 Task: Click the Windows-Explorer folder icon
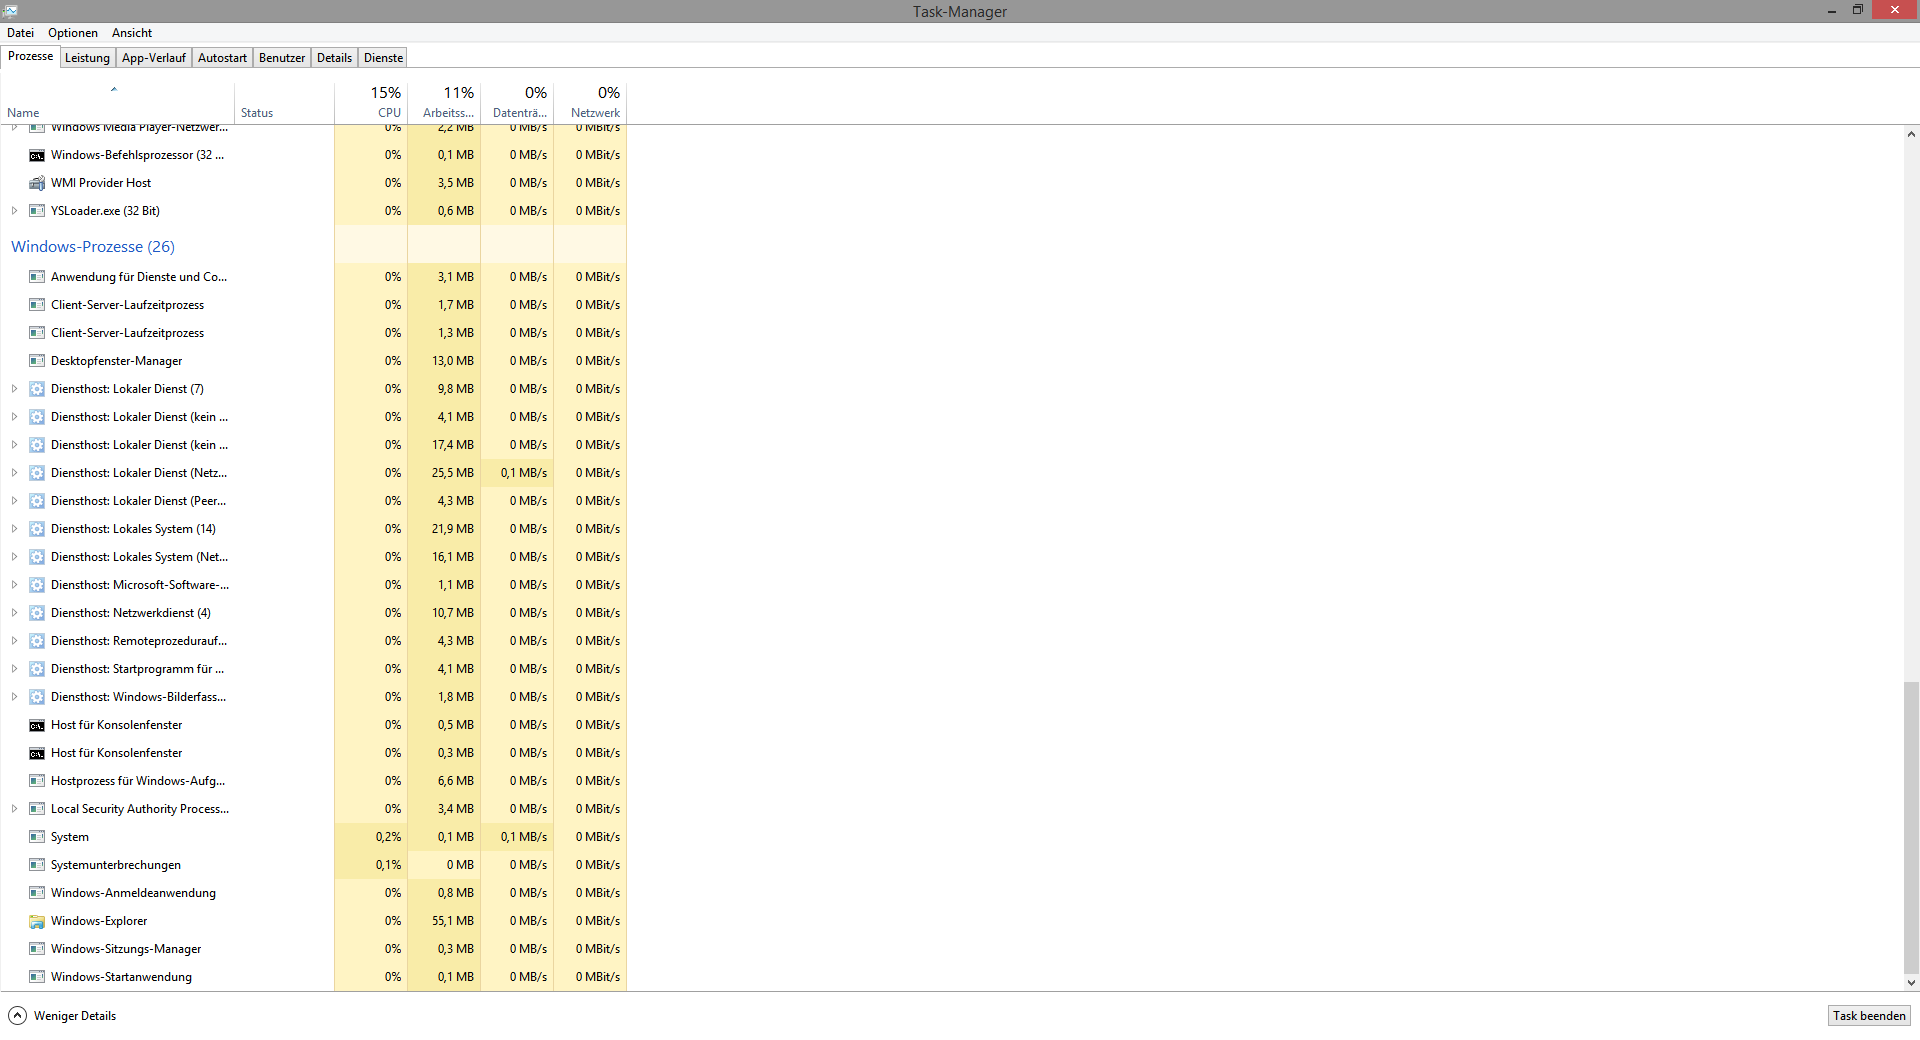[37, 921]
